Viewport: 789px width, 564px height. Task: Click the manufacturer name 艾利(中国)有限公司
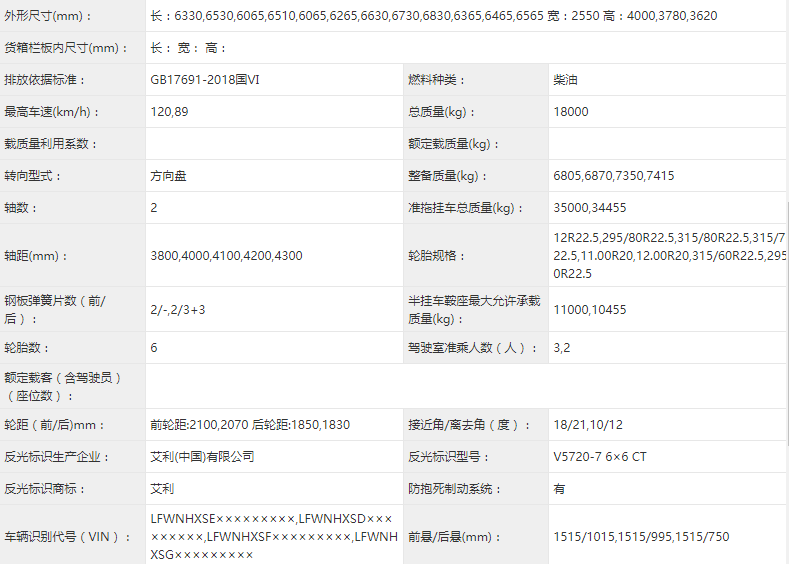coord(202,456)
